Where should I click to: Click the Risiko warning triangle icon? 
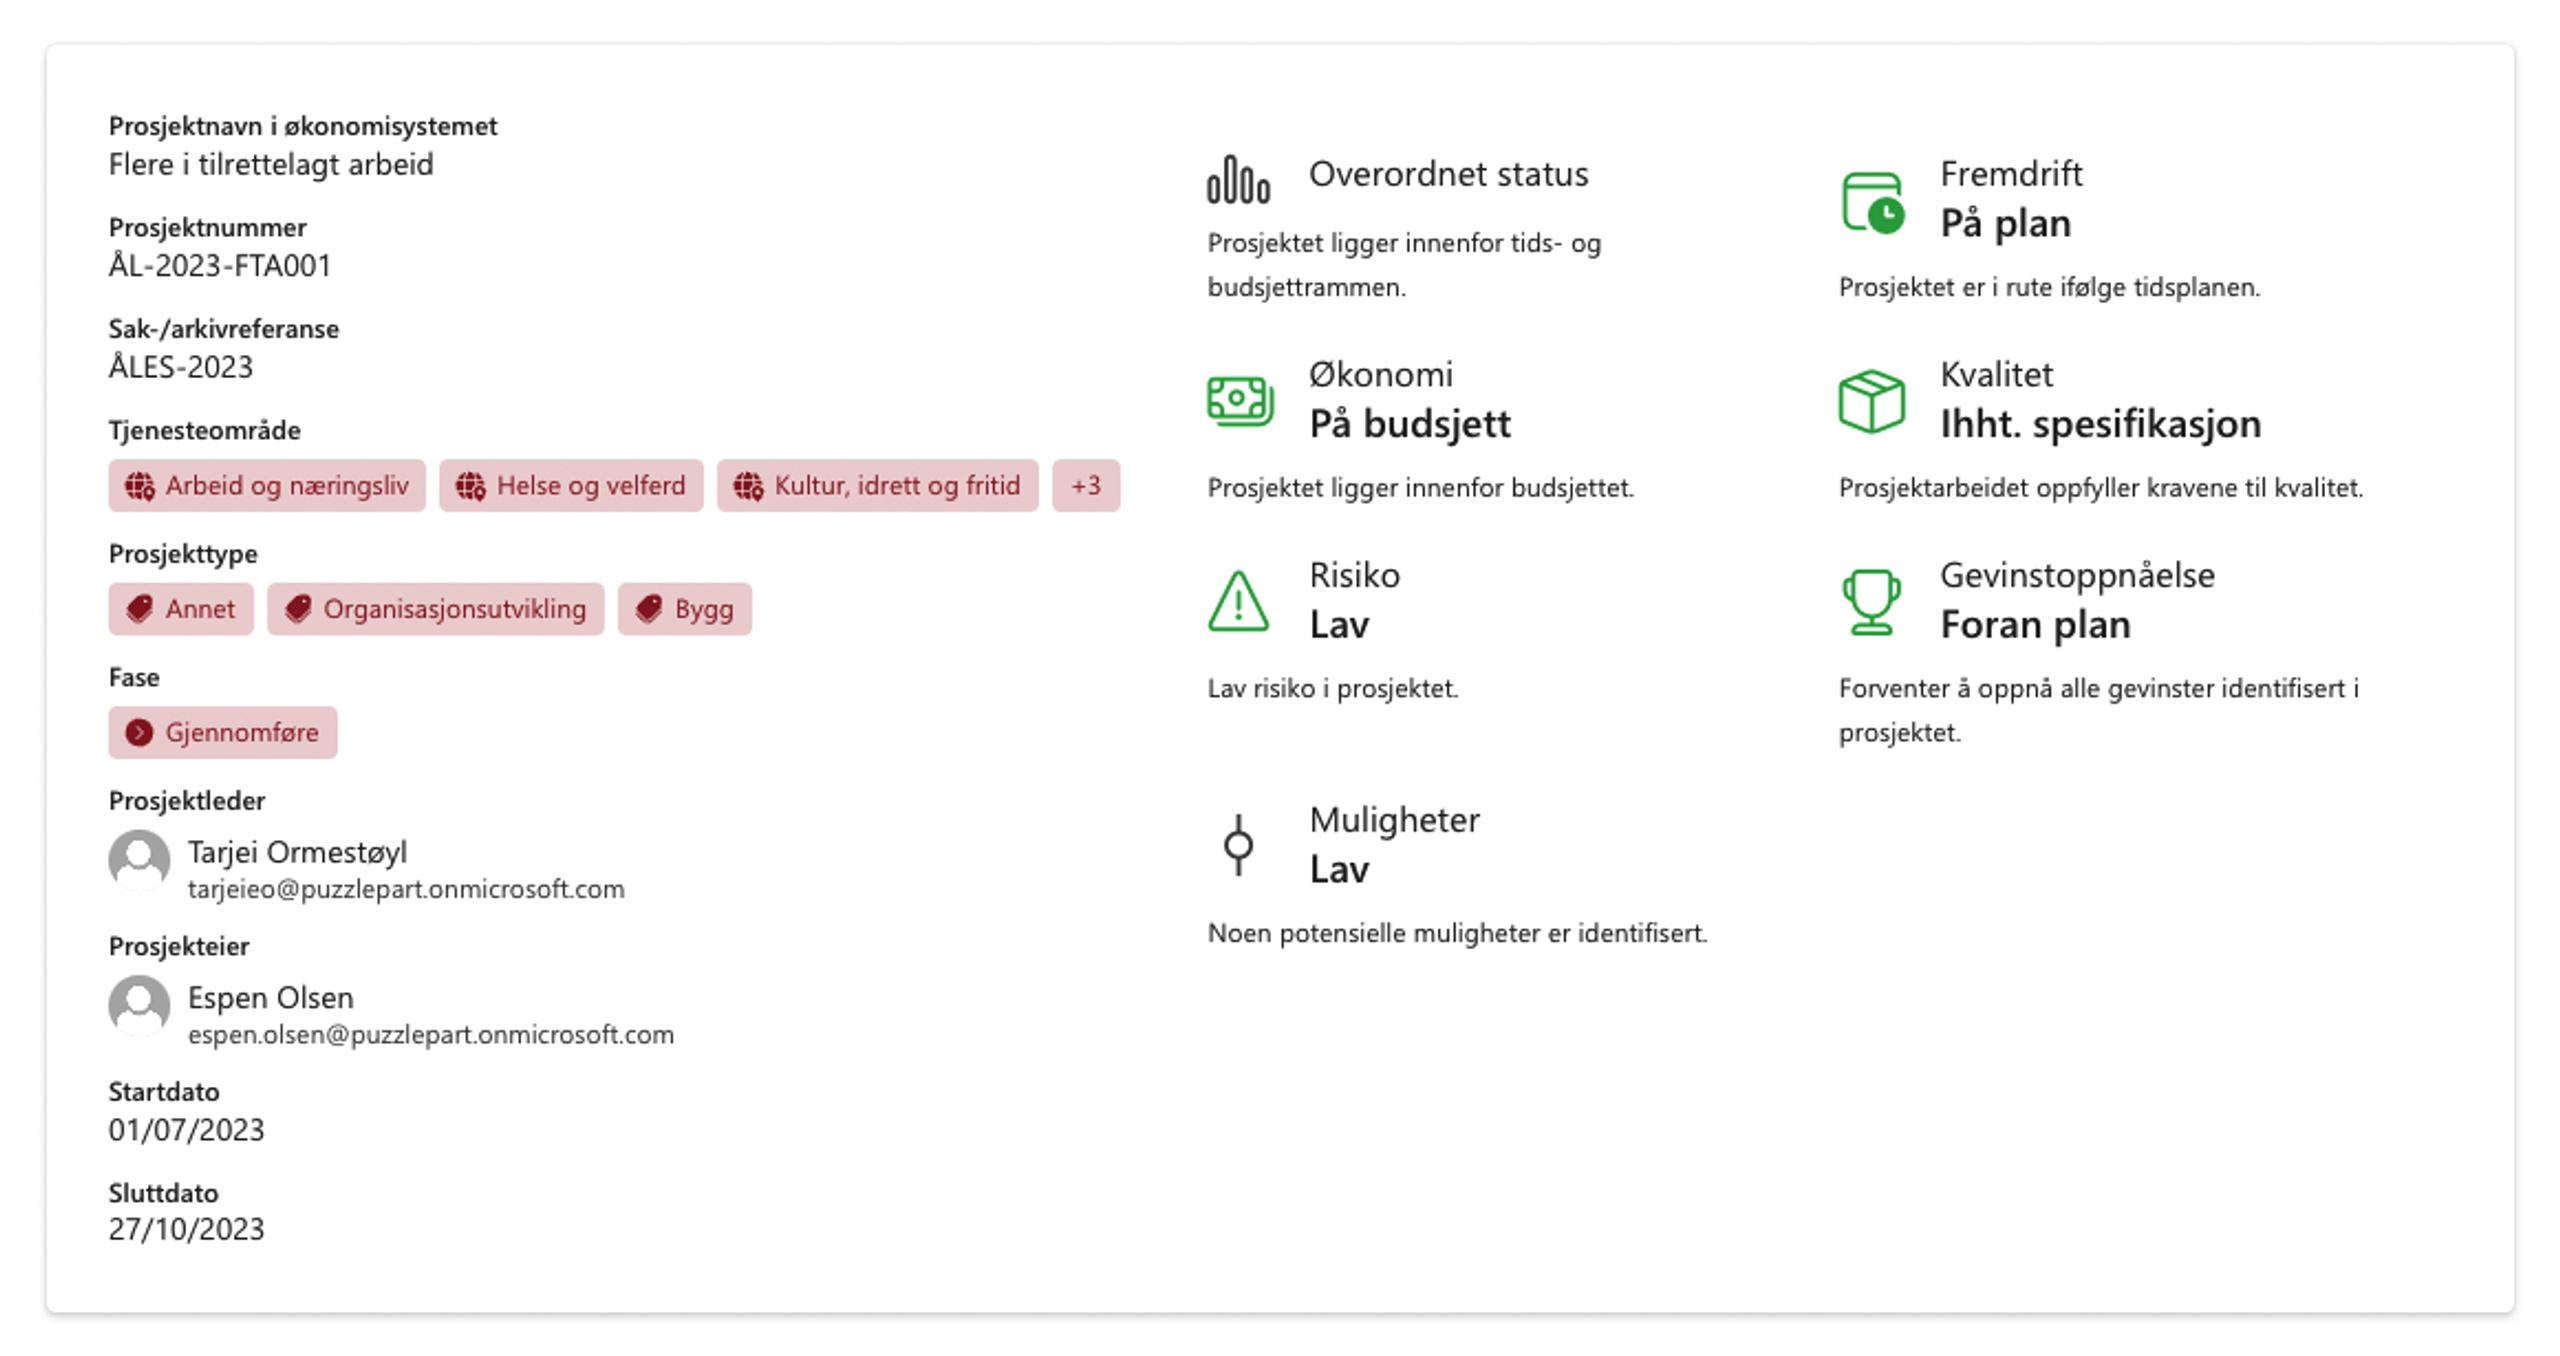1238,602
